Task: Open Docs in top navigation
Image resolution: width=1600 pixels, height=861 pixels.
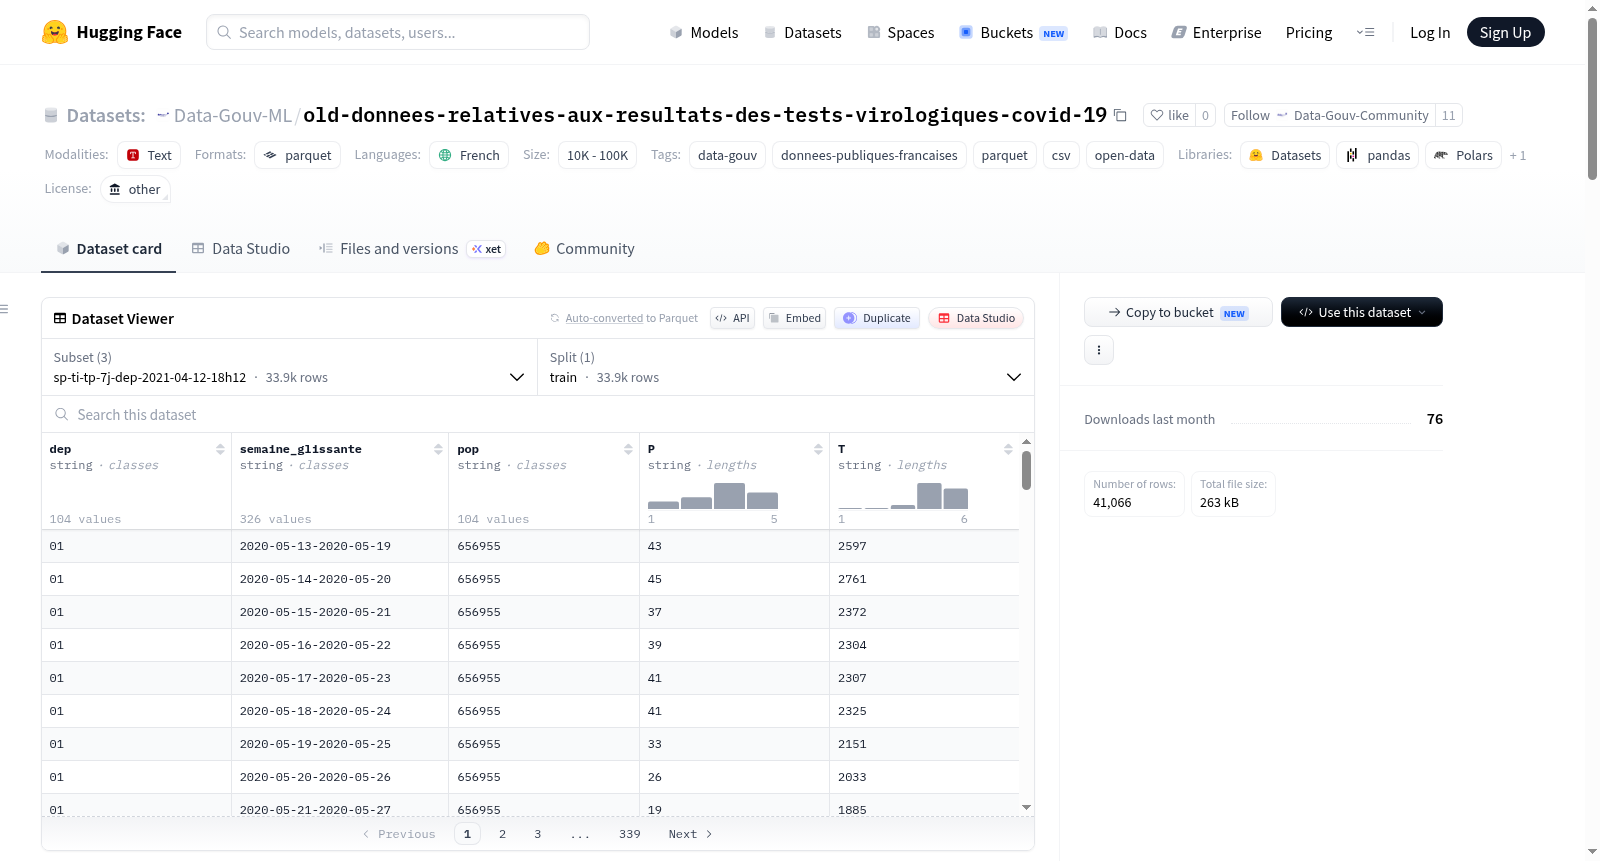Action: [1120, 33]
